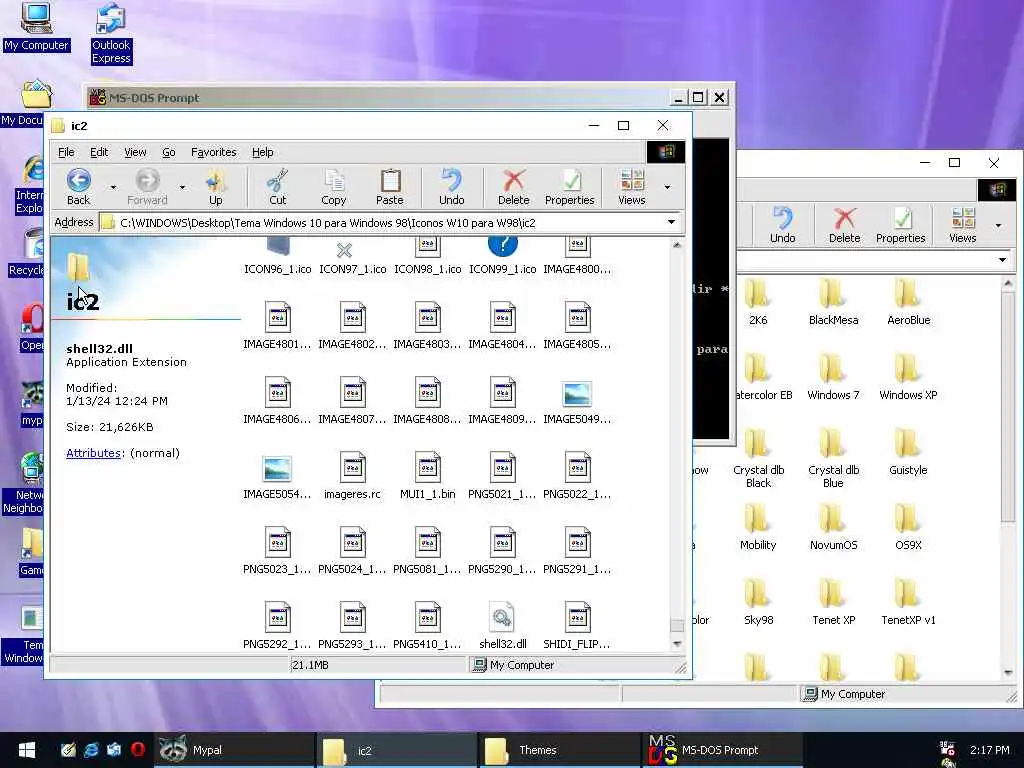Image resolution: width=1024 pixels, height=768 pixels.
Task: Open the Sky98 folder
Action: coord(758,593)
